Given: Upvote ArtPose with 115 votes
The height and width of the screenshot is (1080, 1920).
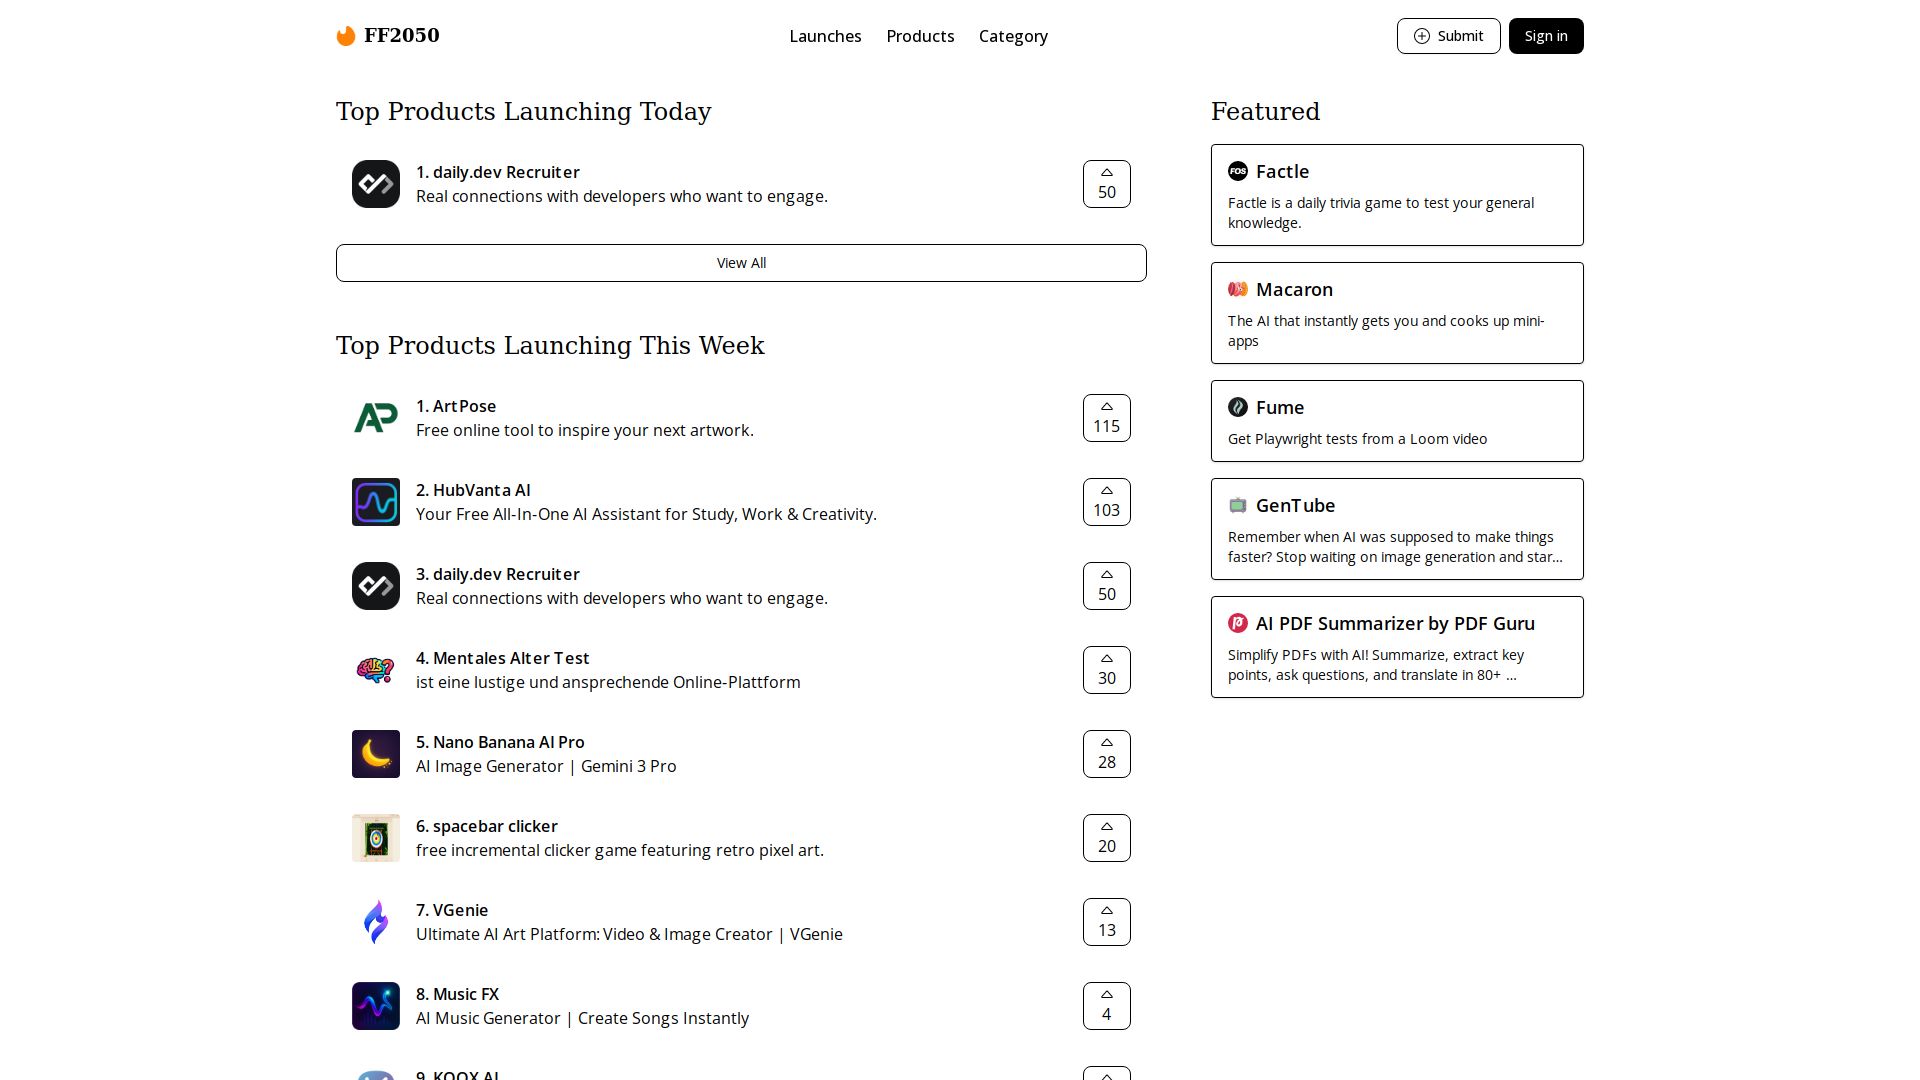Looking at the screenshot, I should [1106, 418].
